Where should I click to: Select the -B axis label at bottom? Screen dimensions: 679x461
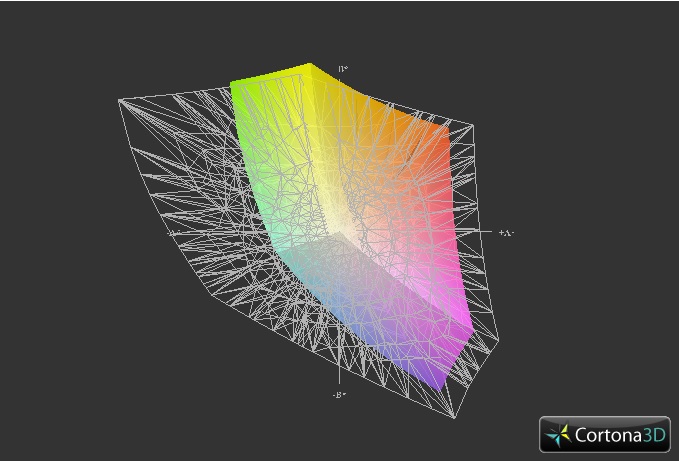[x=339, y=395]
